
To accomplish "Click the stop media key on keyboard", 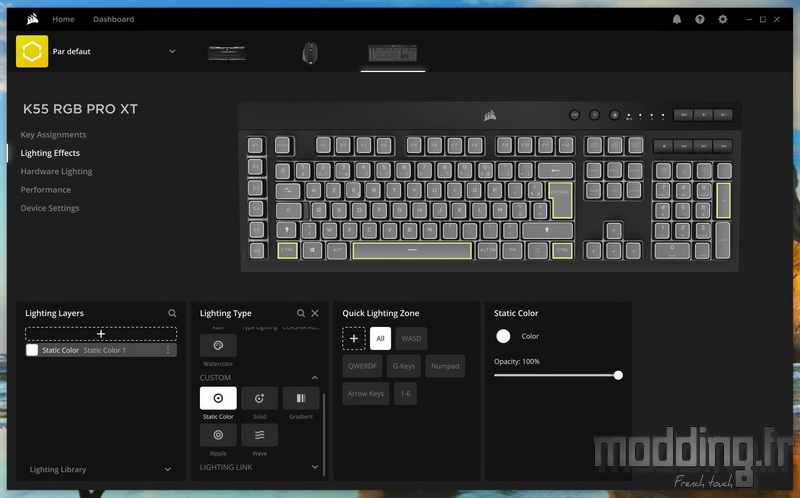I will tap(663, 146).
